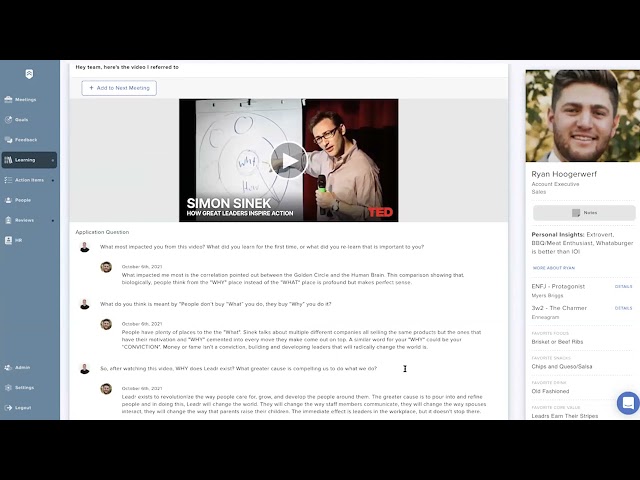The image size is (640, 480).
Task: Go to Meetings in the sidebar
Action: 26,100
